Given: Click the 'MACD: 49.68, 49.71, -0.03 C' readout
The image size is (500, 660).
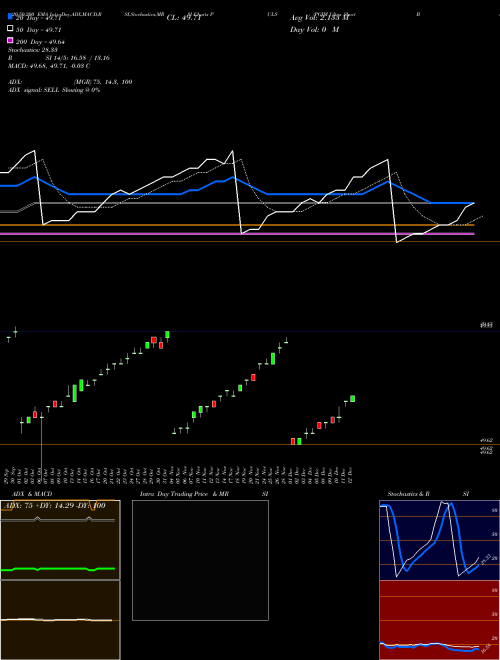Looking at the screenshot, I should click(49, 66).
